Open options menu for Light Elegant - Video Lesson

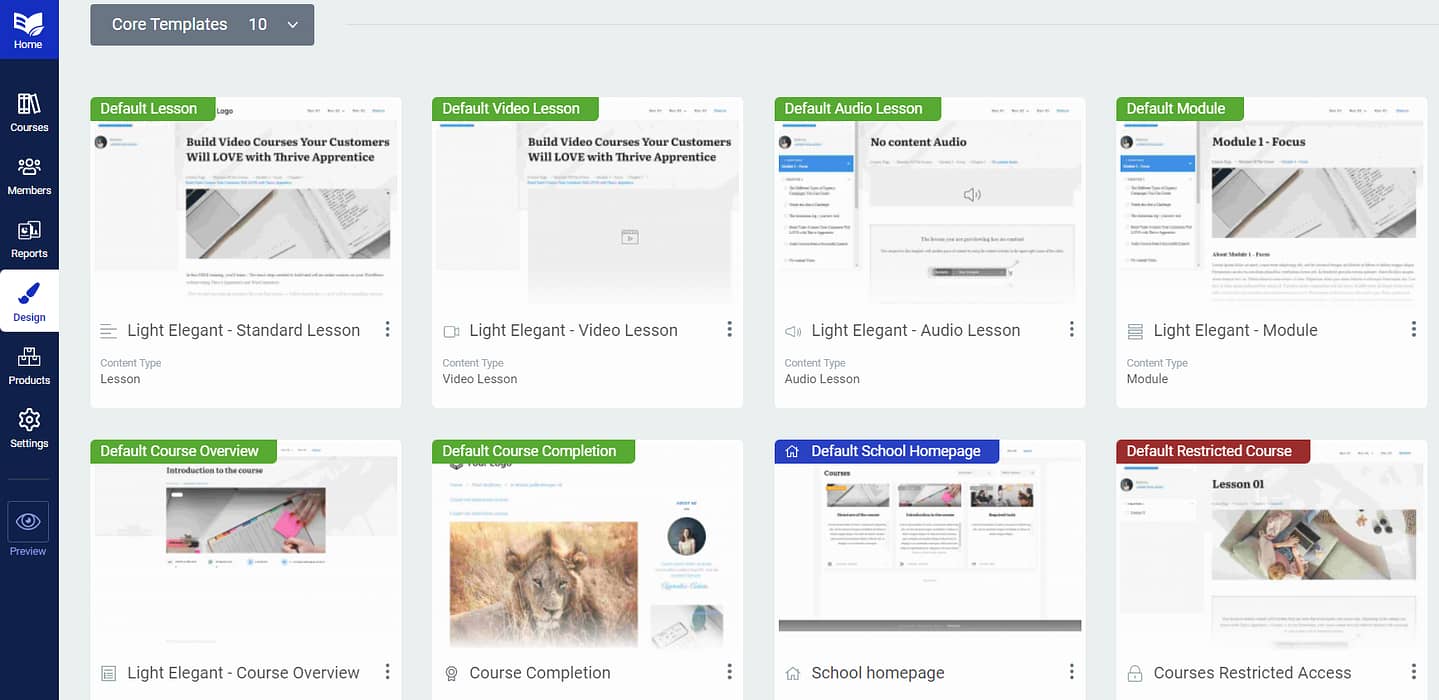729,329
